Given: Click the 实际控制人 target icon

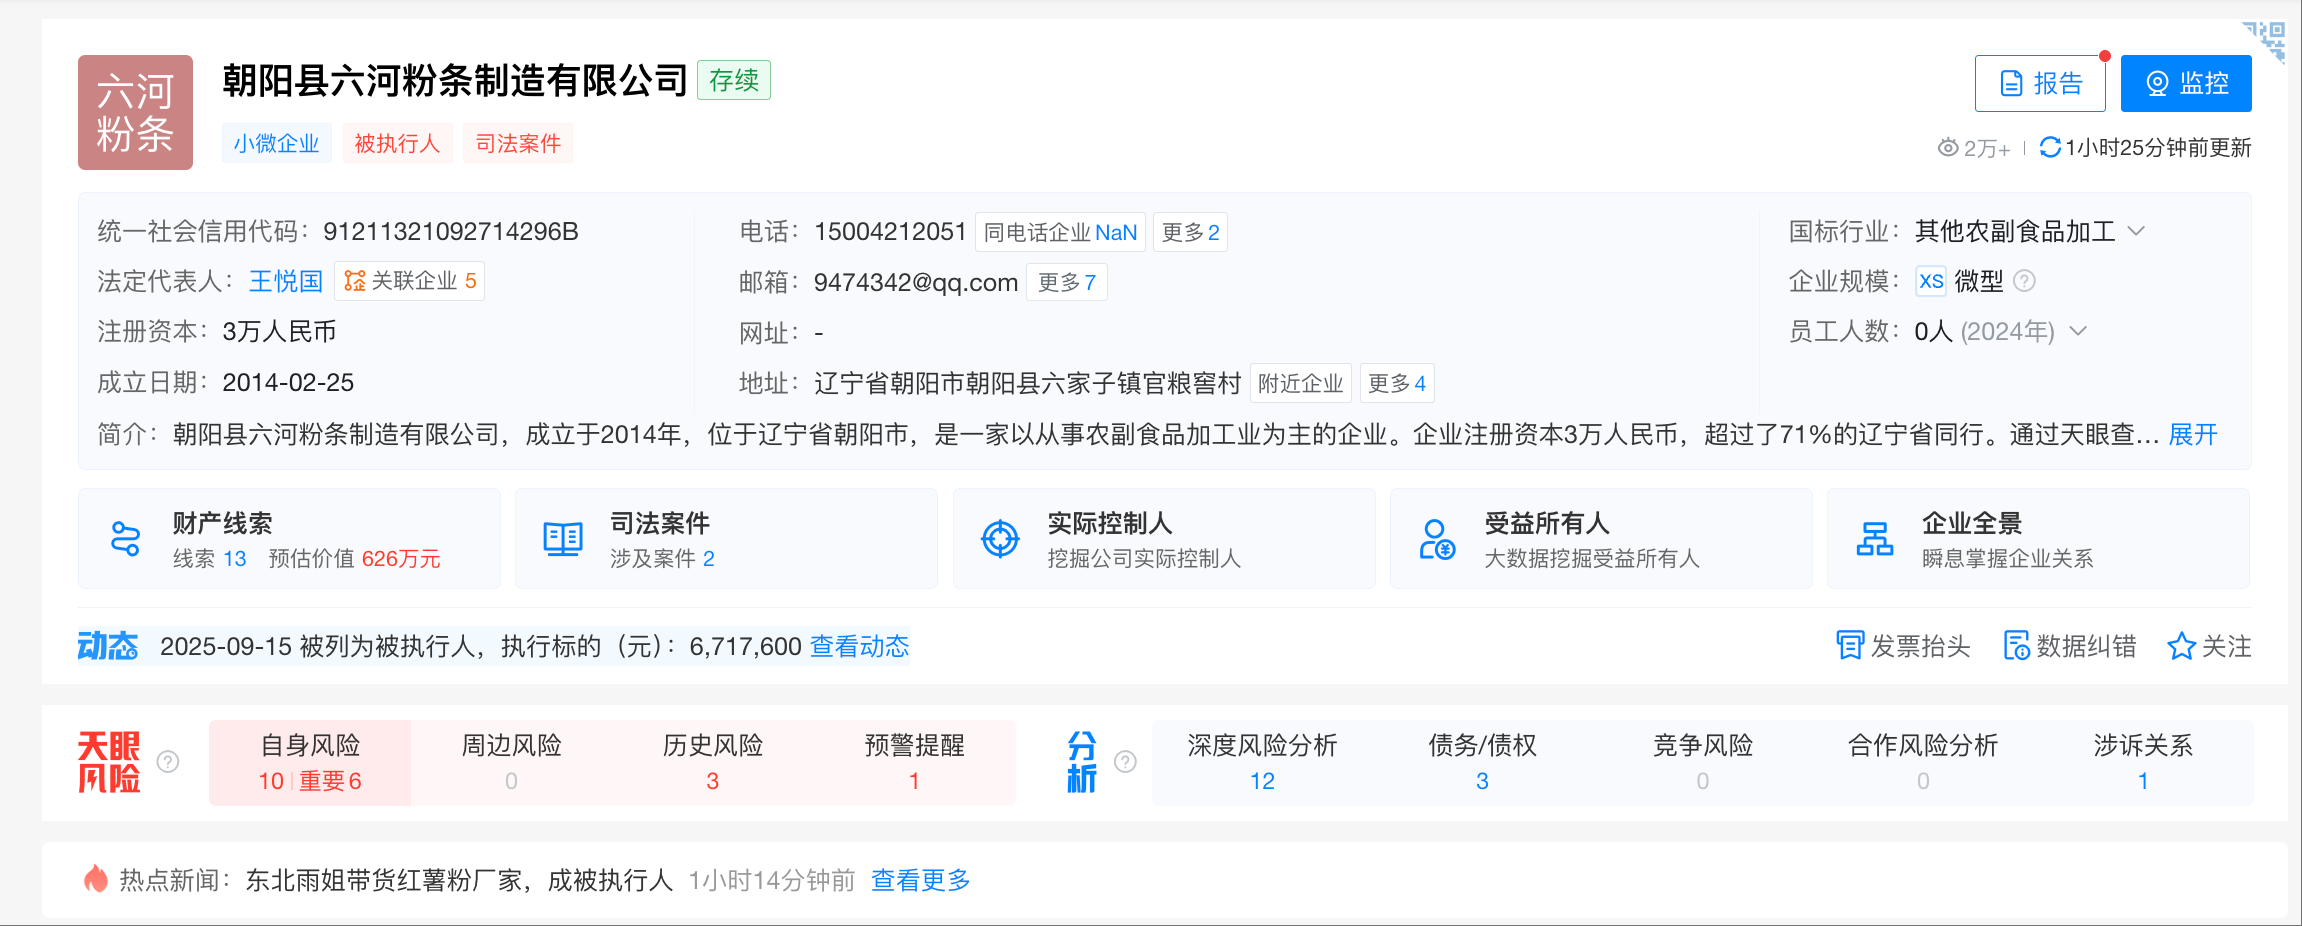Looking at the screenshot, I should (1000, 539).
